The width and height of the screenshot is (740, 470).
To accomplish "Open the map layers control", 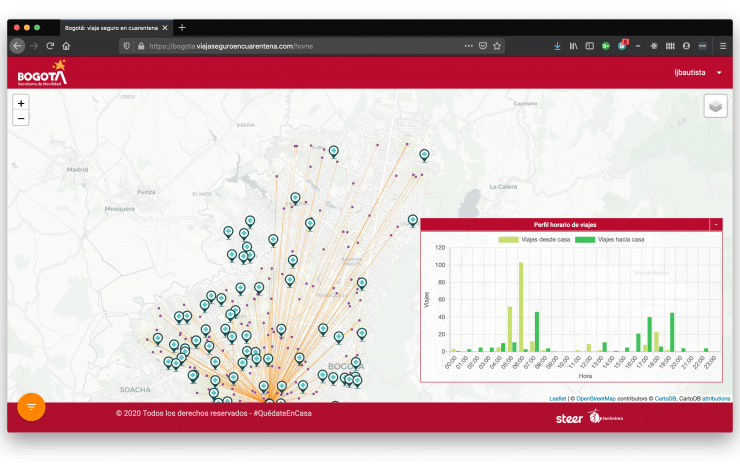I will pyautogui.click(x=715, y=106).
